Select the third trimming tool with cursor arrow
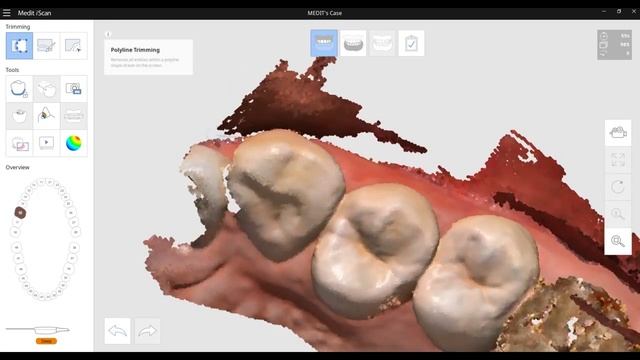 pos(73,46)
